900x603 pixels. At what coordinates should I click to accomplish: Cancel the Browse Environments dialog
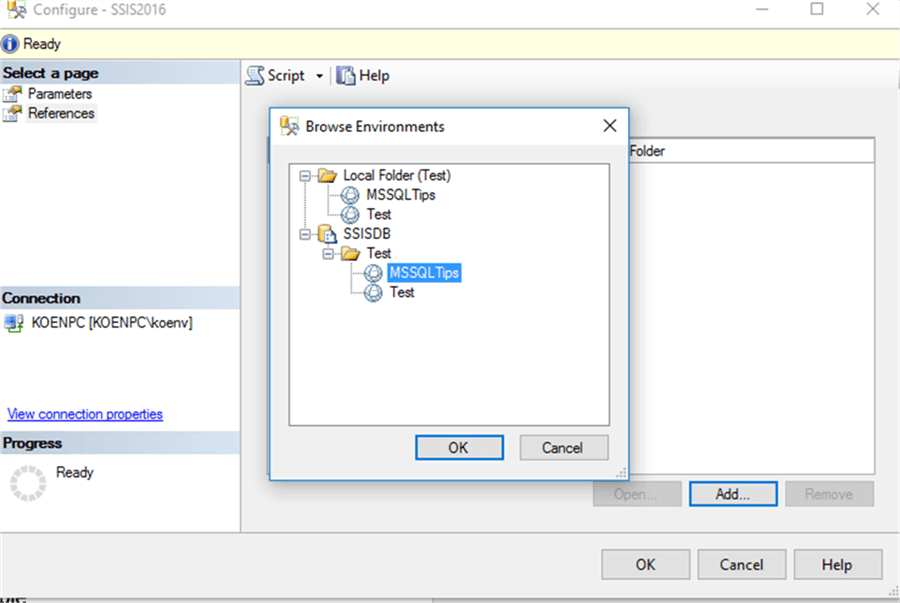click(564, 448)
